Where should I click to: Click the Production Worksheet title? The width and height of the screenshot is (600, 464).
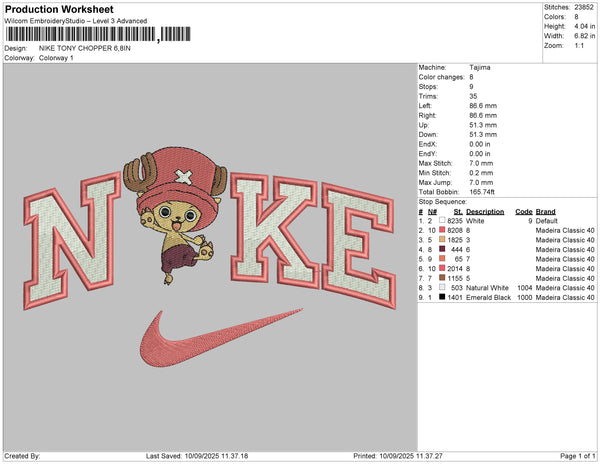(x=59, y=9)
